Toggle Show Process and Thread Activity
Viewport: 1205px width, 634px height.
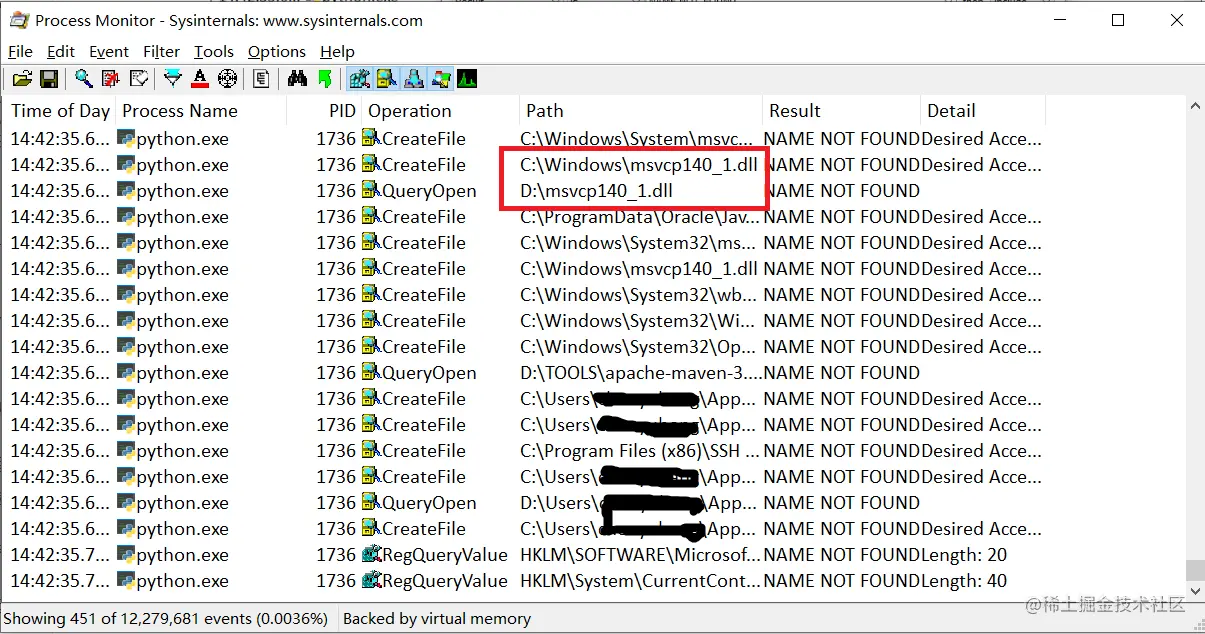[441, 78]
